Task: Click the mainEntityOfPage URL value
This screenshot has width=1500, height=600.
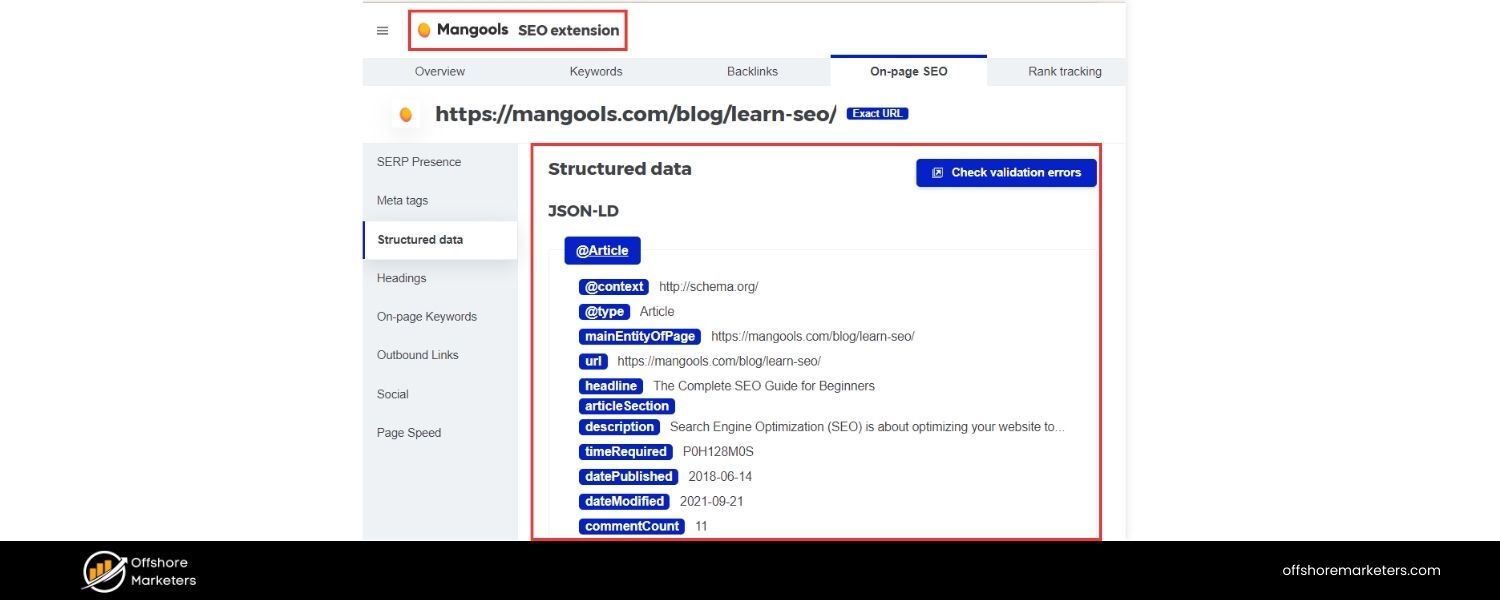Action: (x=813, y=337)
